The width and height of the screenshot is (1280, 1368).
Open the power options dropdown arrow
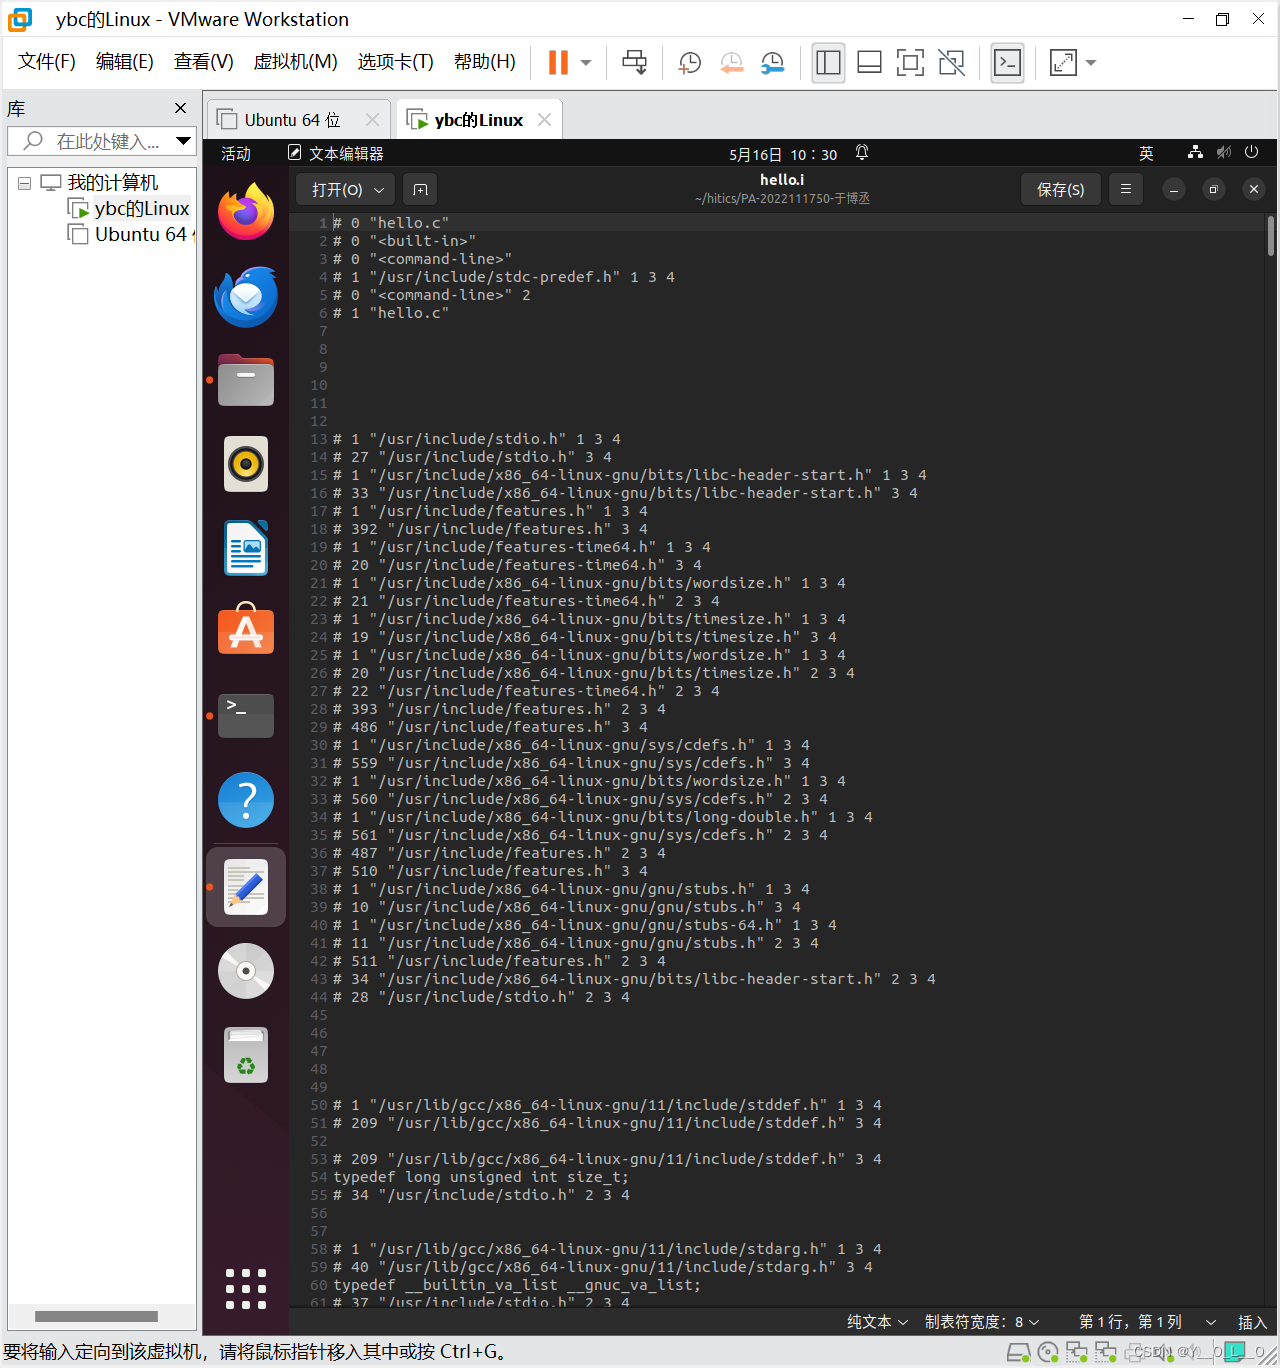586,63
